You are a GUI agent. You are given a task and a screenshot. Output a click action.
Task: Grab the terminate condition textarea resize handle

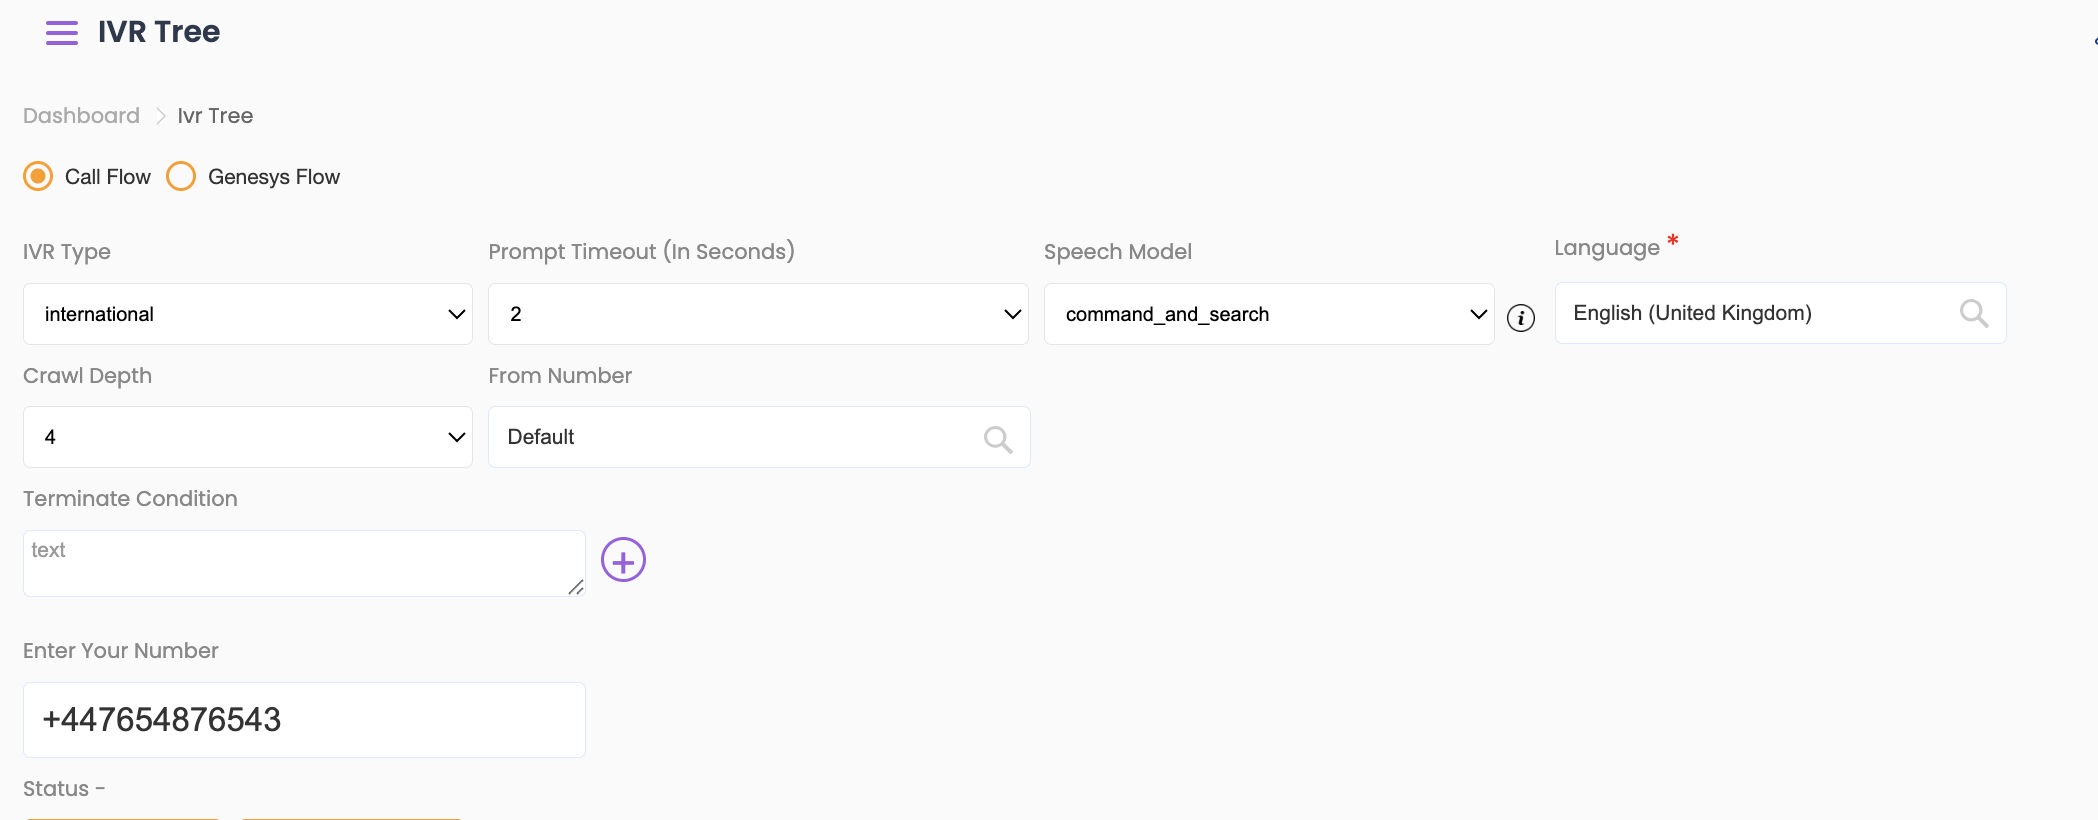pyautogui.click(x=576, y=588)
